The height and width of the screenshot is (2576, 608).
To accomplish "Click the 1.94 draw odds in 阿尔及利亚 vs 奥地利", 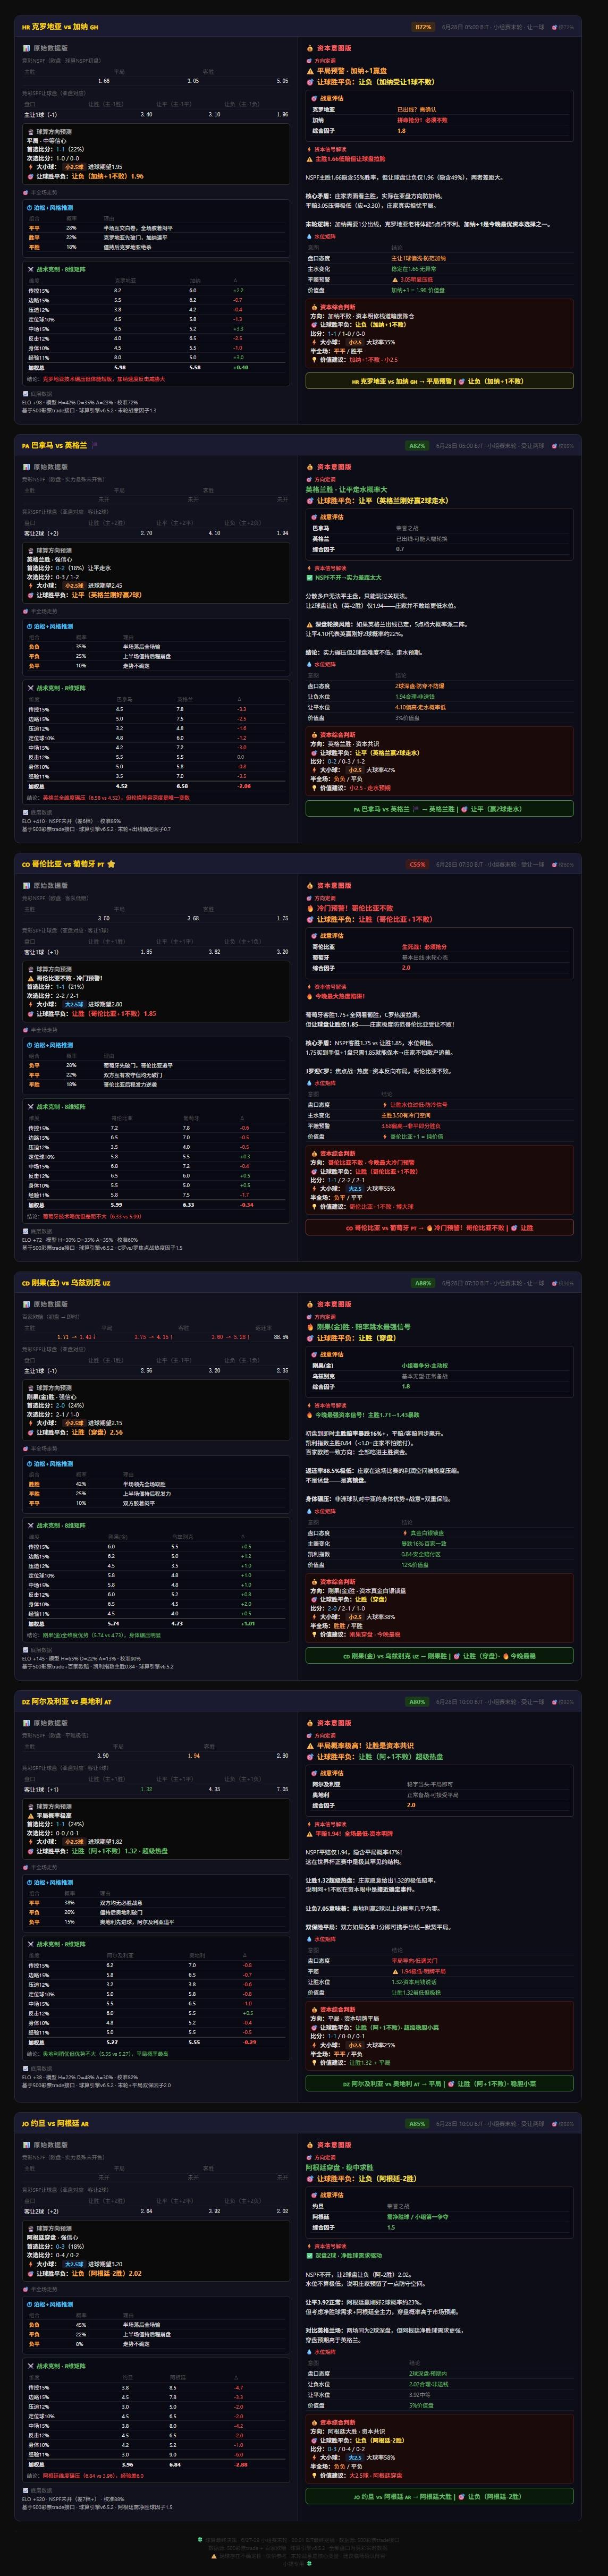I will (193, 1755).
